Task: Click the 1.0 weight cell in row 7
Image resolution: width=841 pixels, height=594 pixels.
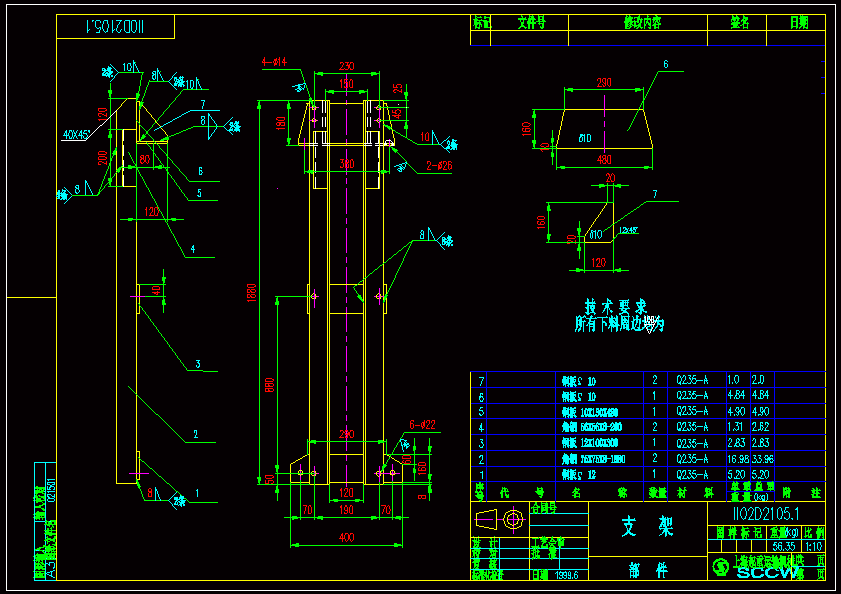Action: (733, 379)
